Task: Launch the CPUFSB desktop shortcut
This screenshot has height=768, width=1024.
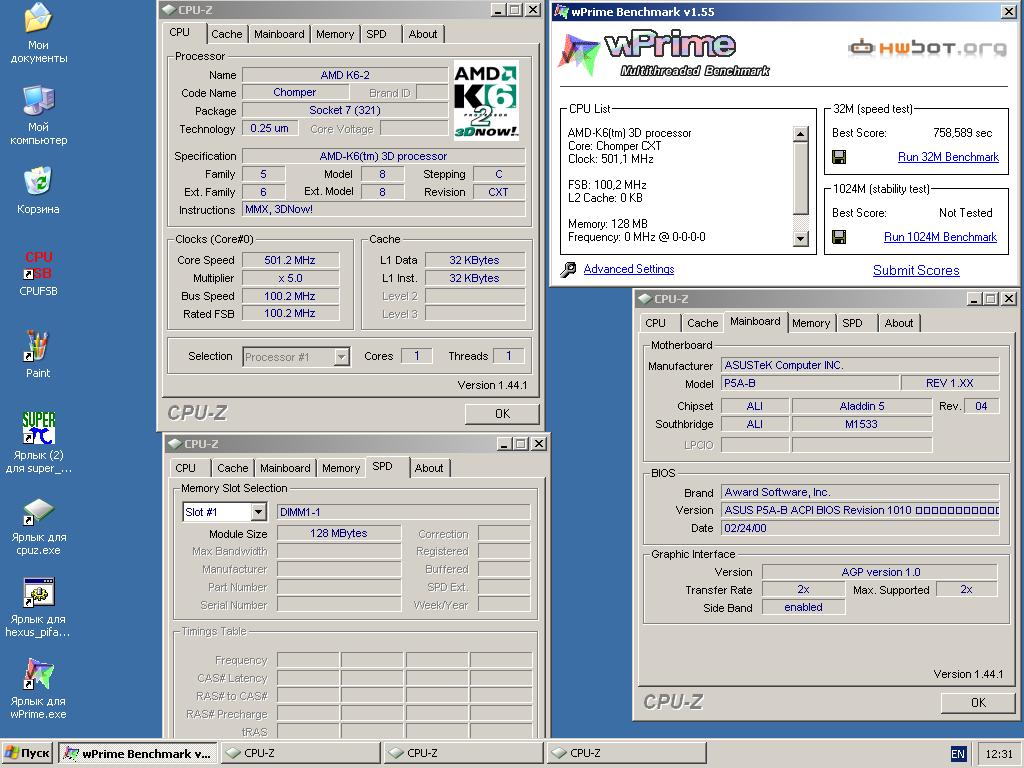Action: [38, 264]
